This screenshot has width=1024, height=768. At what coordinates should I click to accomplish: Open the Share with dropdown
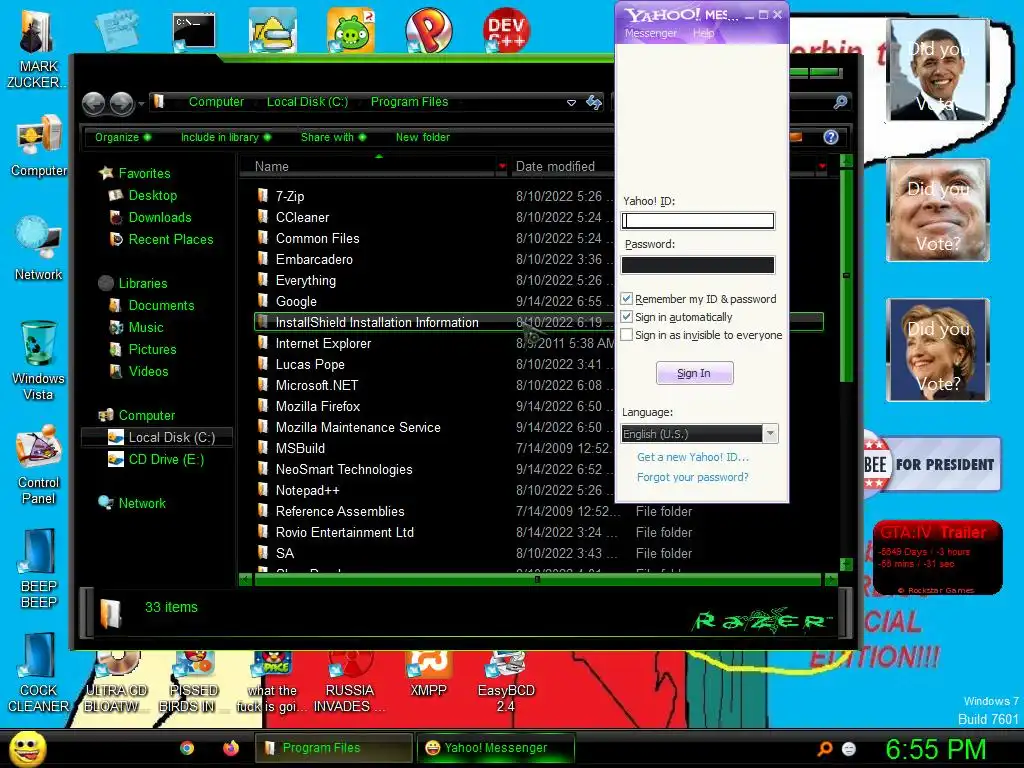(333, 137)
